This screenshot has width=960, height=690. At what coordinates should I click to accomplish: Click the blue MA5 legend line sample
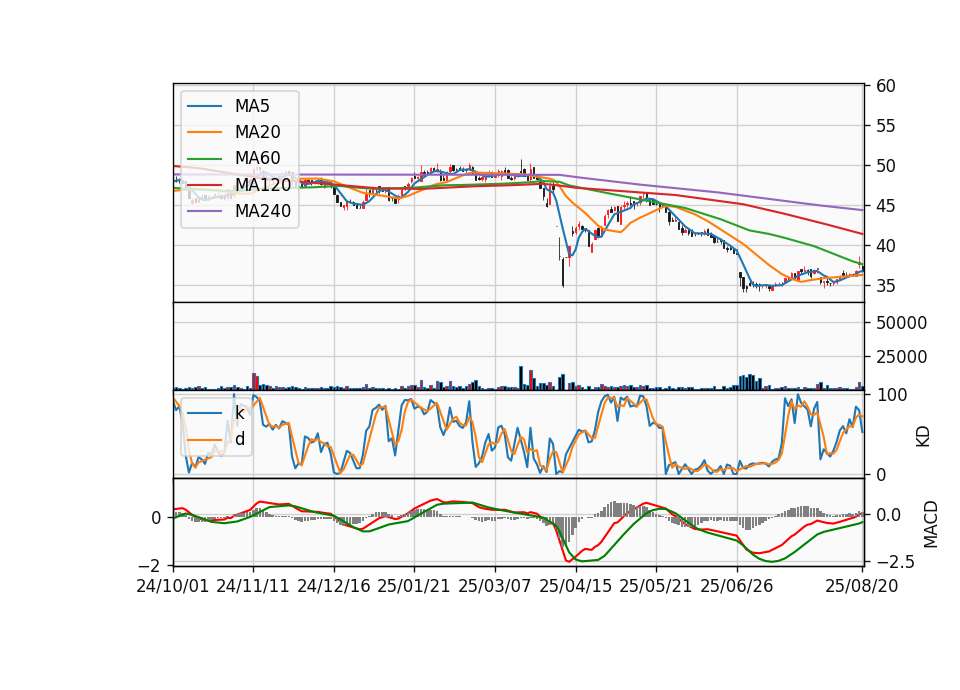point(204,106)
